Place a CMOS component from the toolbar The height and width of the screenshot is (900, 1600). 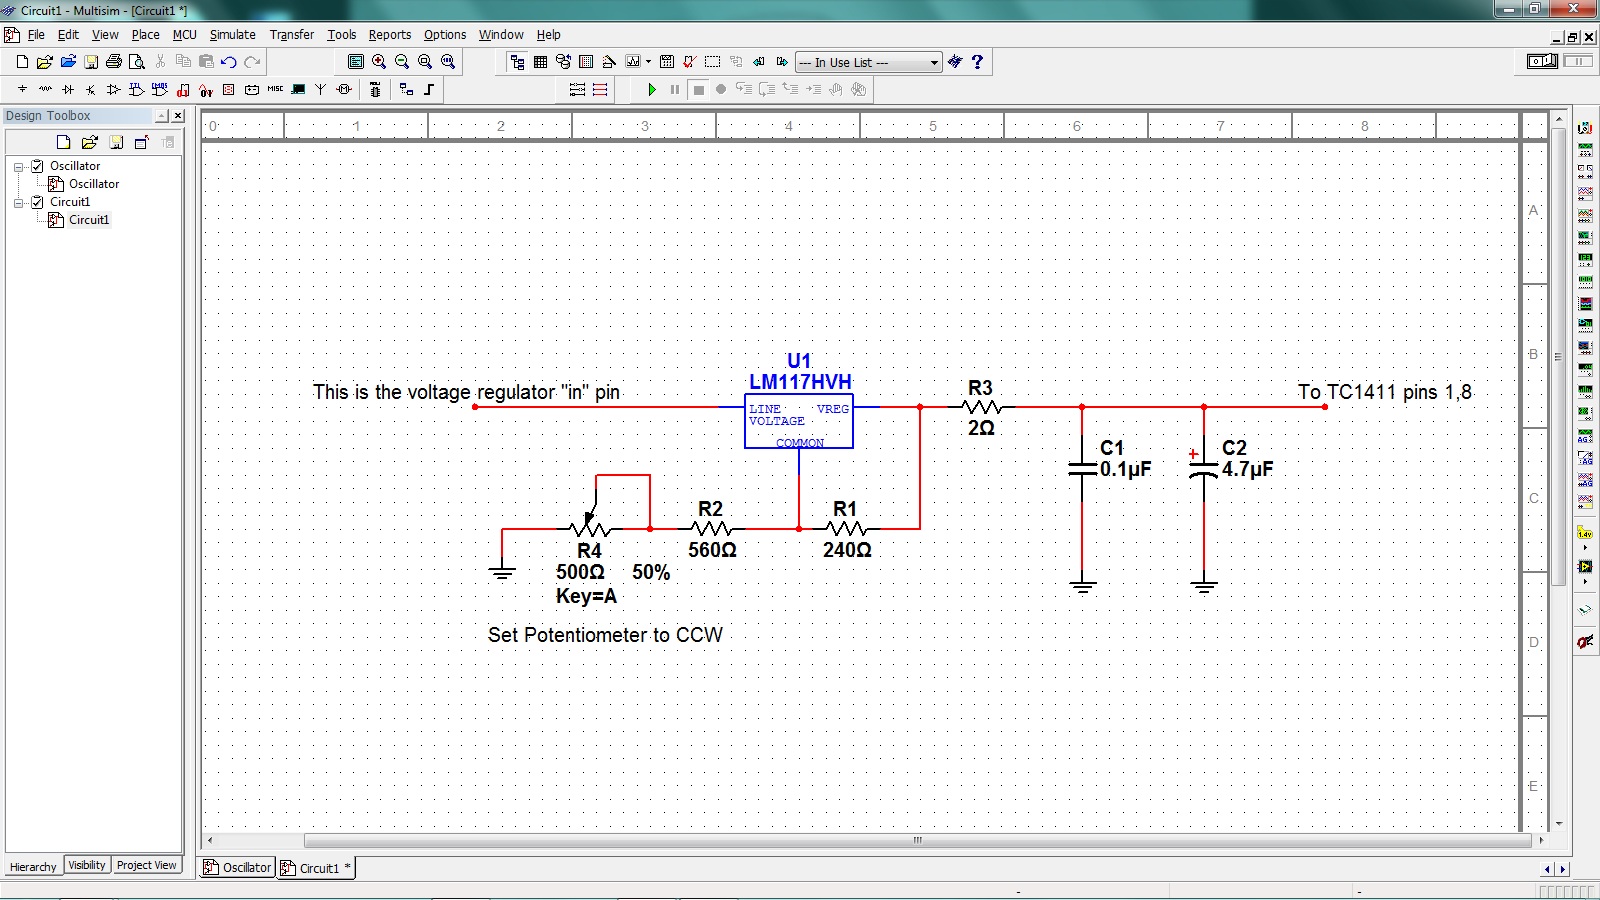click(x=160, y=89)
